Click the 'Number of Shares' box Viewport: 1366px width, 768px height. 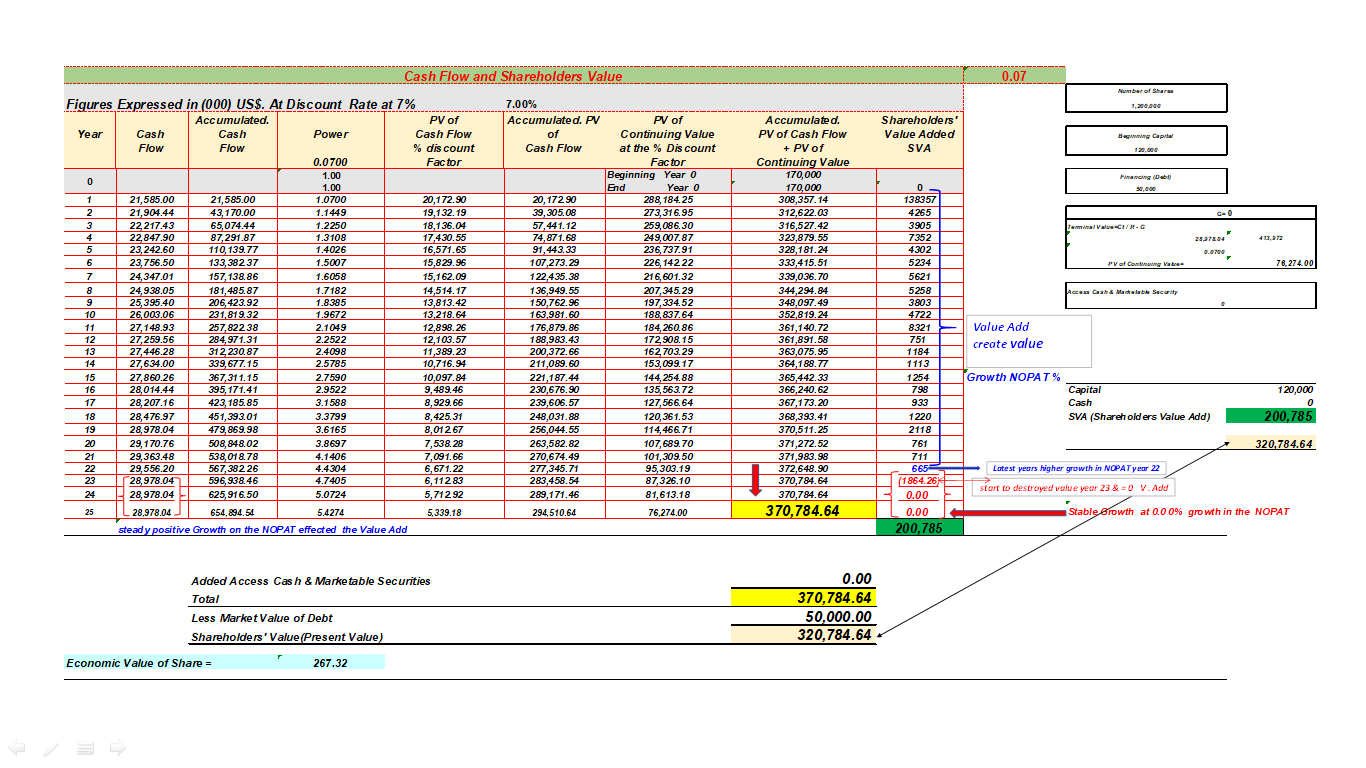(x=1146, y=98)
